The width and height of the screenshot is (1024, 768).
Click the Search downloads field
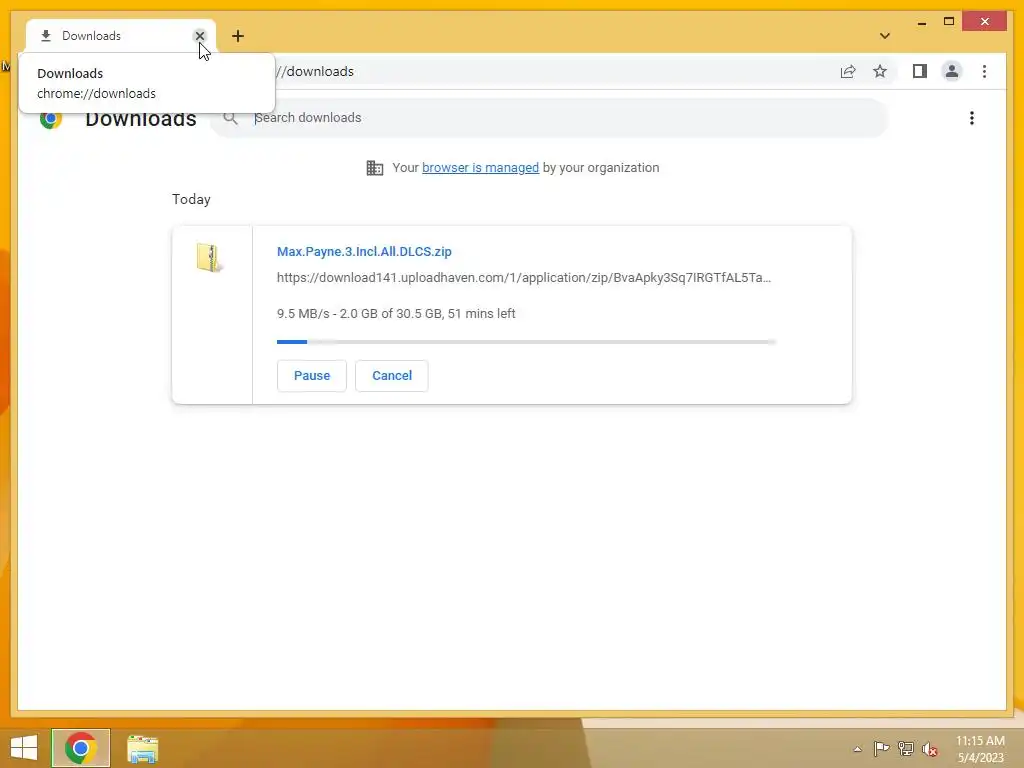point(549,118)
